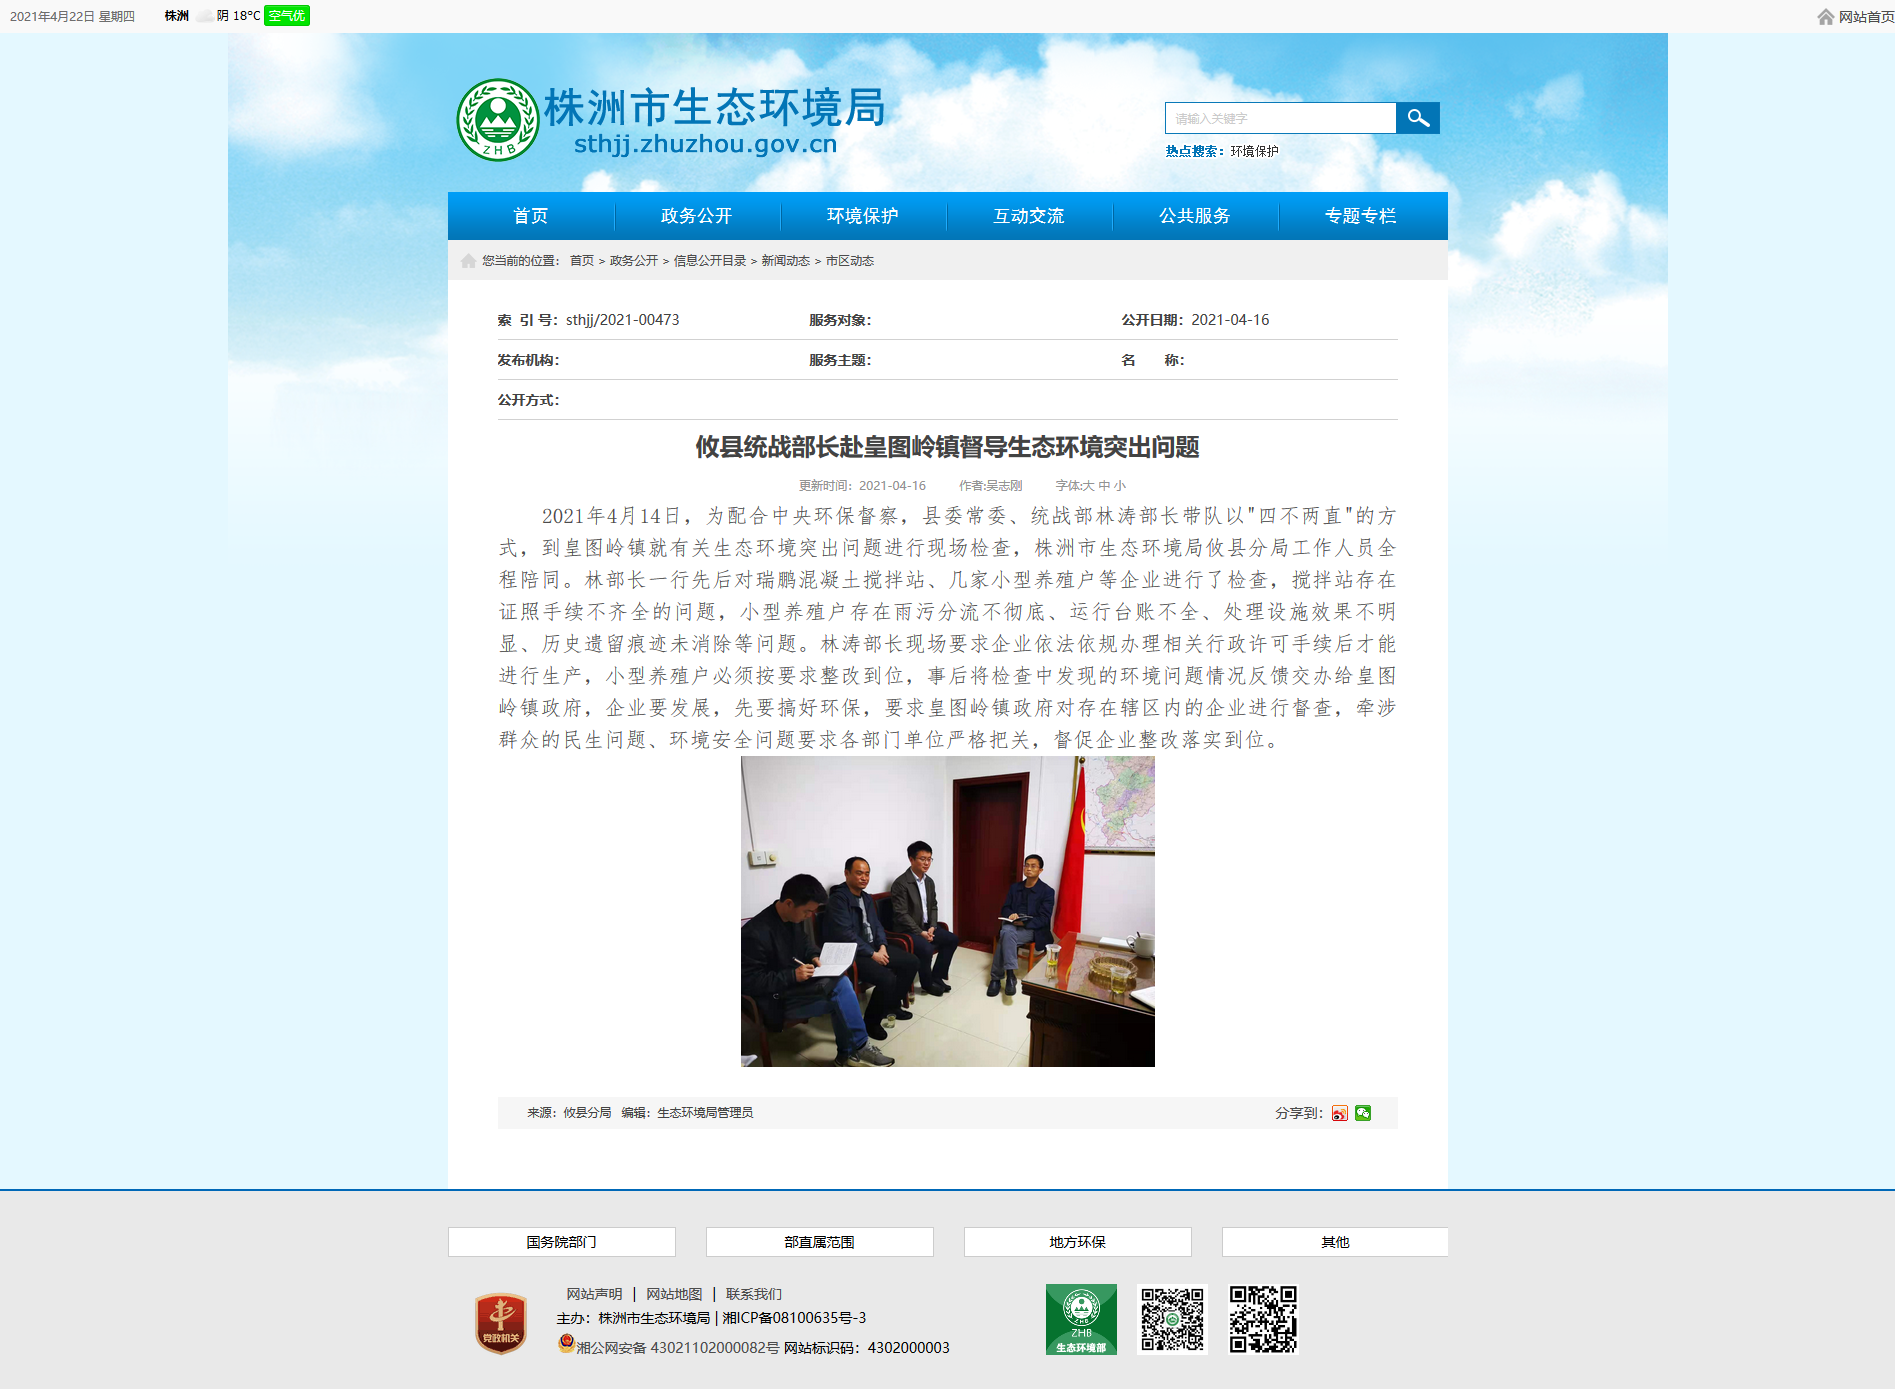Click the 新闻动态 breadcrumb link
Viewport: 1895px width, 1389px height.
click(785, 261)
